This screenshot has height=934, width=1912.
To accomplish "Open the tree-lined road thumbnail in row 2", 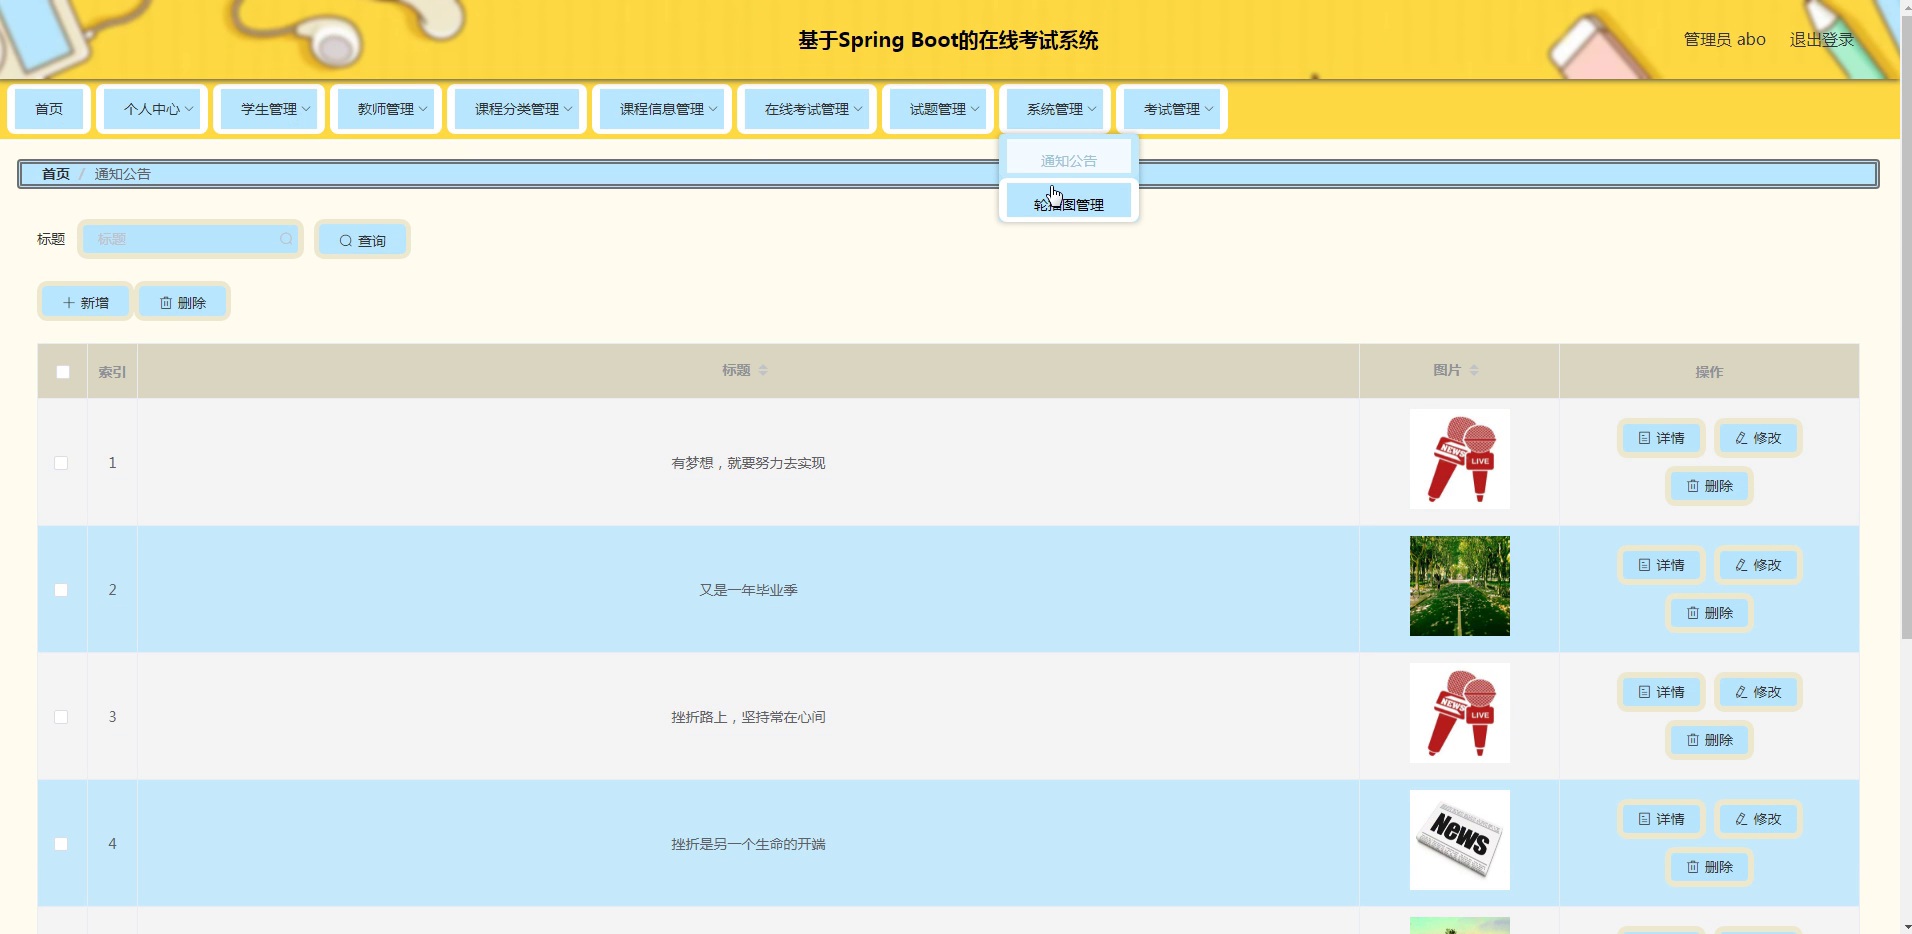I will click(1460, 586).
